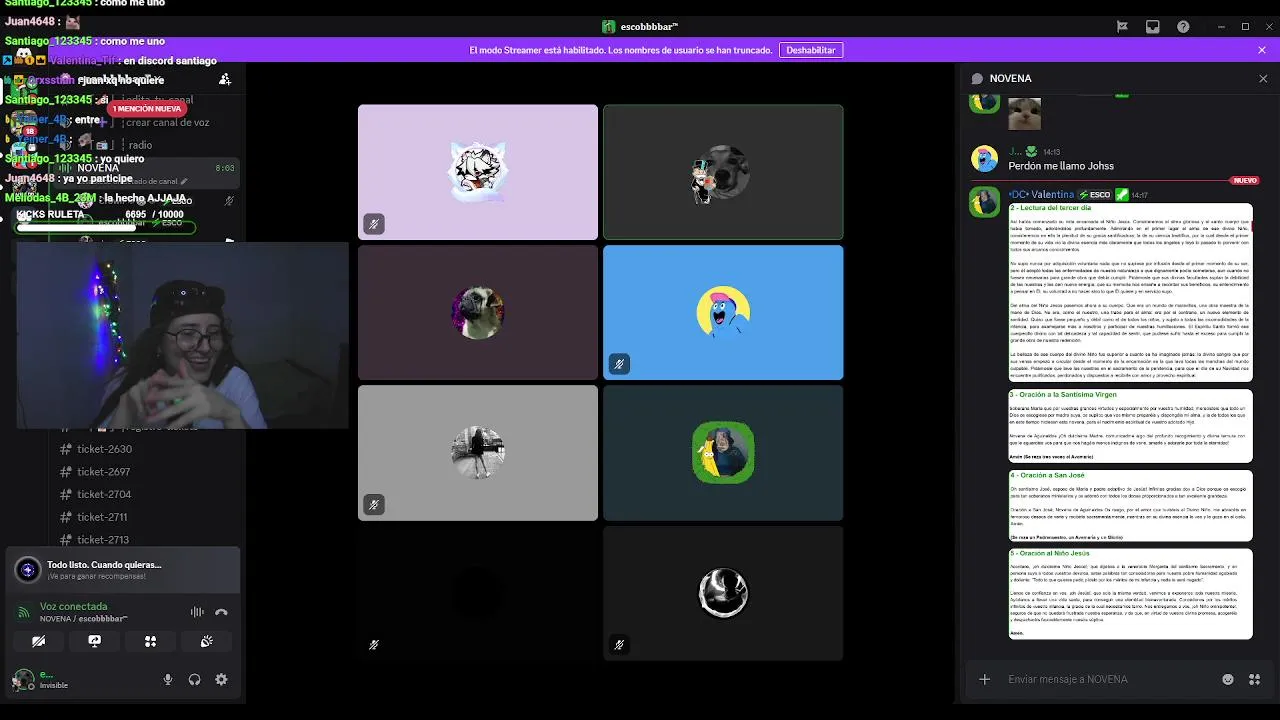Toggle noise suppression waveform icon
Image resolution: width=1280 pixels, height=720 pixels.
(197, 612)
